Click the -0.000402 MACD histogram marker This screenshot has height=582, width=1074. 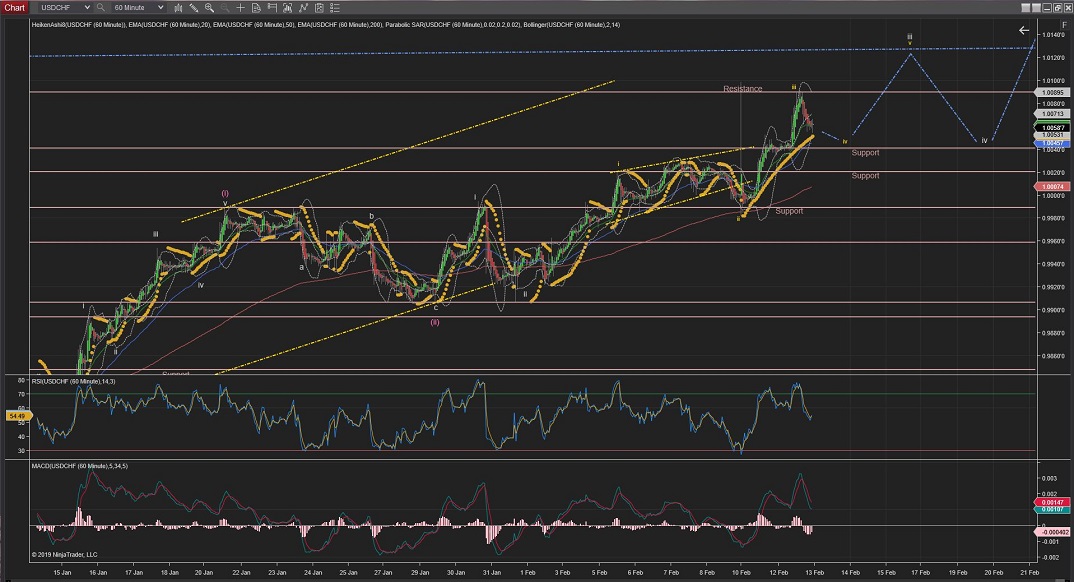tap(1052, 532)
